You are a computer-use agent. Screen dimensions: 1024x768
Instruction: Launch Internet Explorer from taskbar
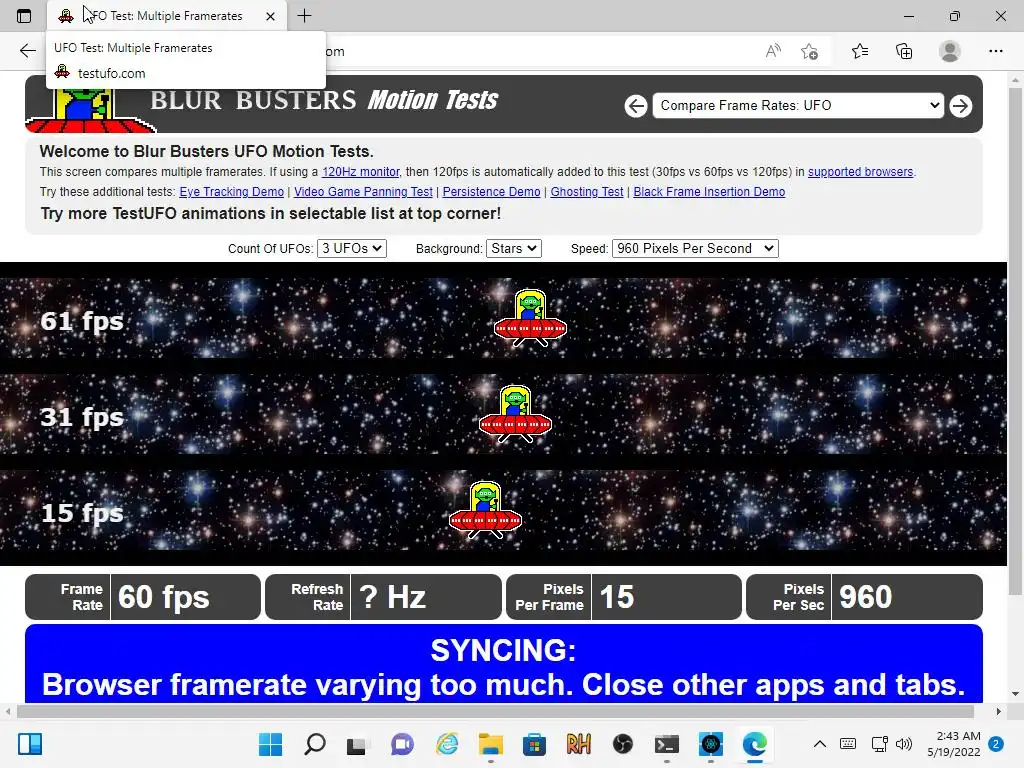coord(447,744)
